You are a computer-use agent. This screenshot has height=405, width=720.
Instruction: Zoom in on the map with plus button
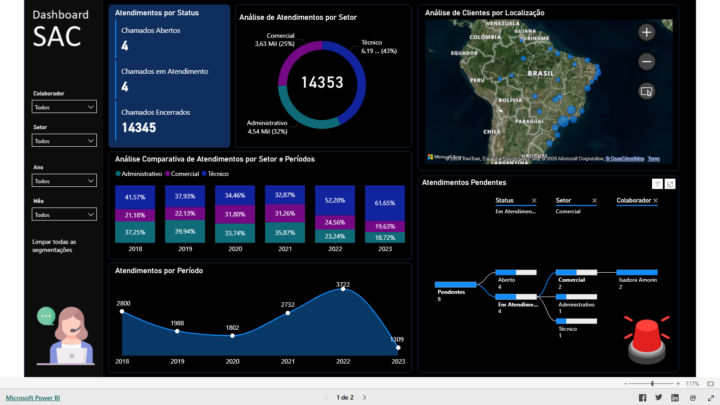point(646,32)
